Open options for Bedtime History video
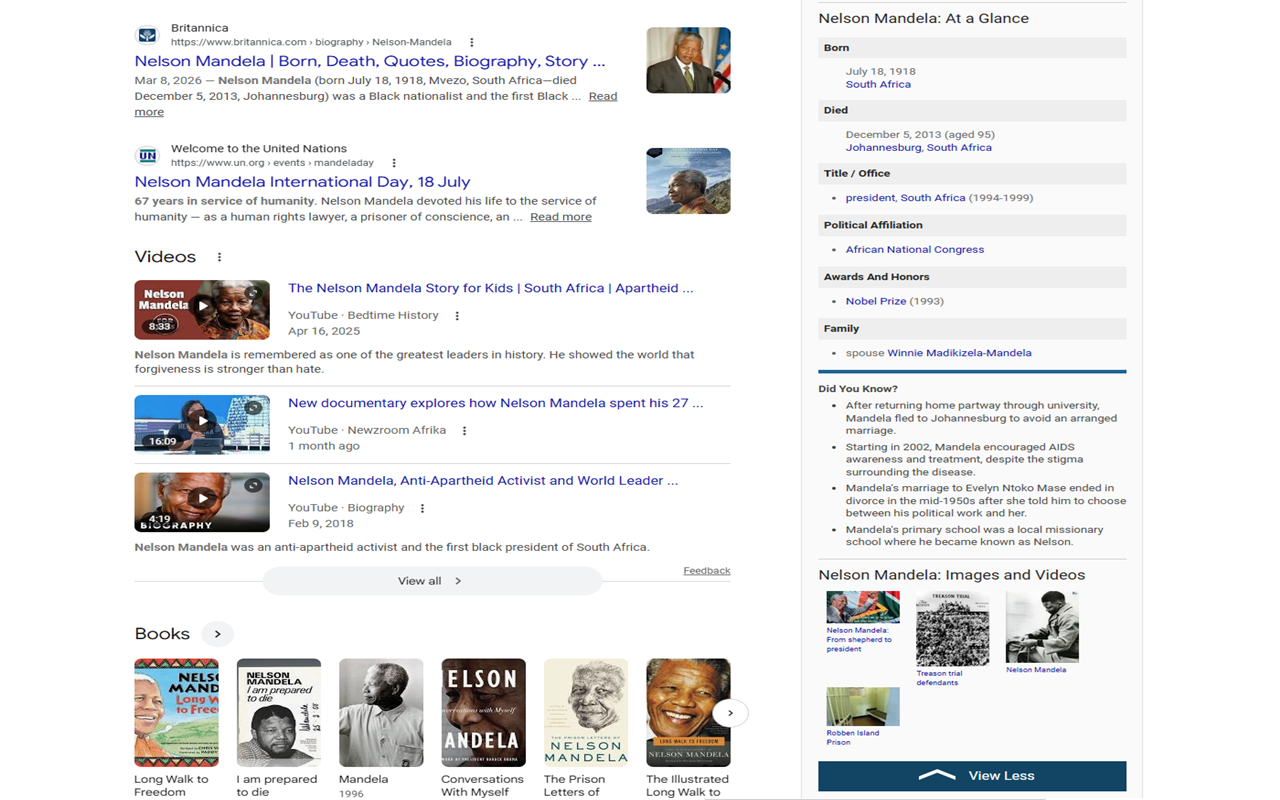 457,316
